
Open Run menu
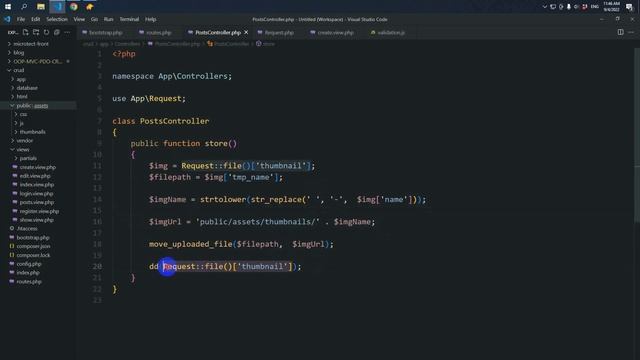tap(109, 19)
